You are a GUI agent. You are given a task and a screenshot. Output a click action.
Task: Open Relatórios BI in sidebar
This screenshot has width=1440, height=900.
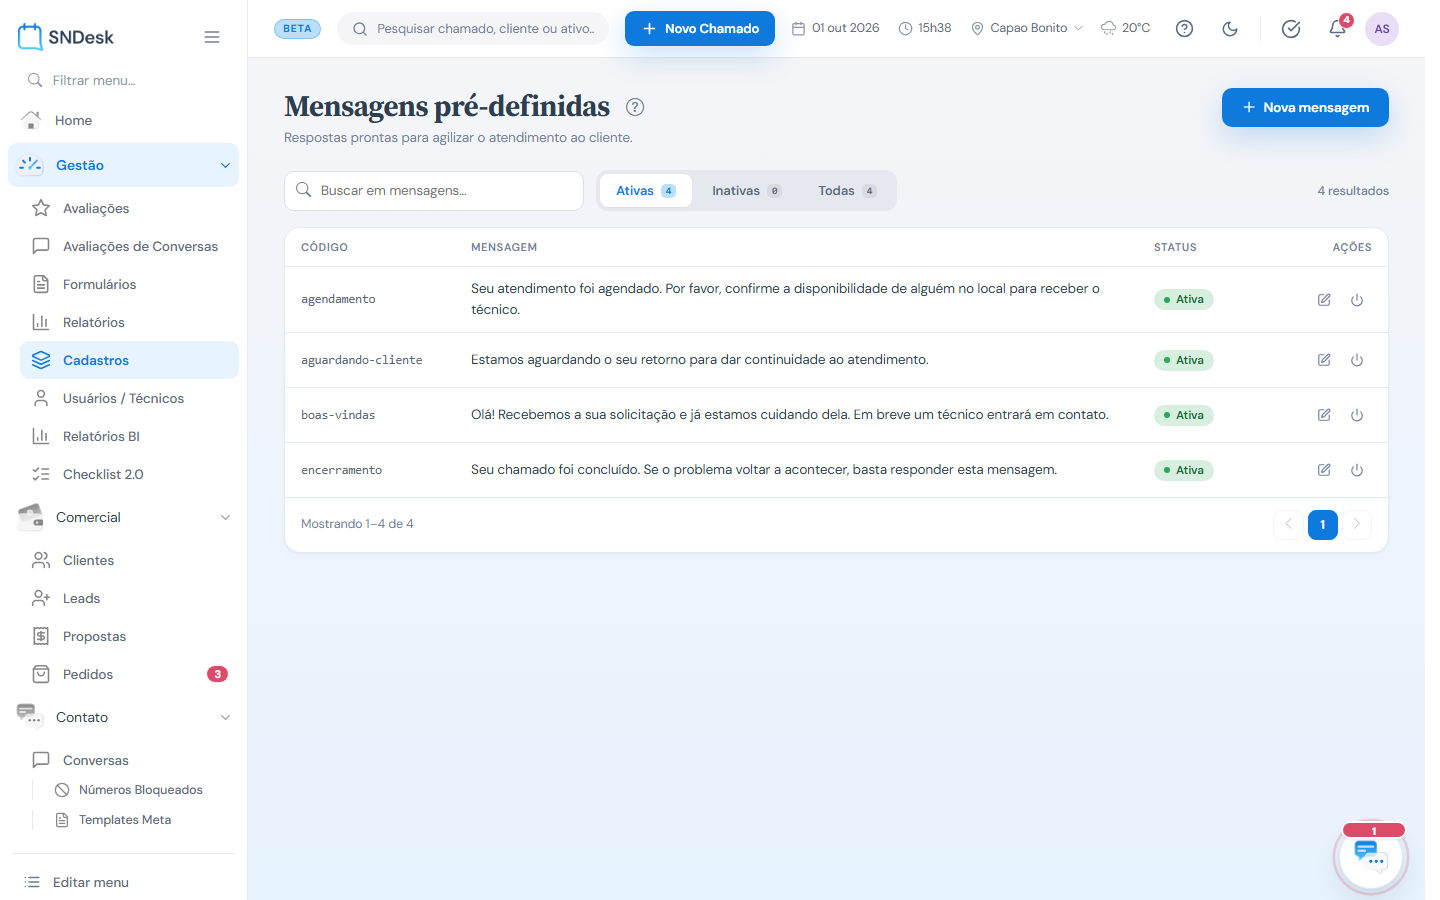tap(129, 436)
